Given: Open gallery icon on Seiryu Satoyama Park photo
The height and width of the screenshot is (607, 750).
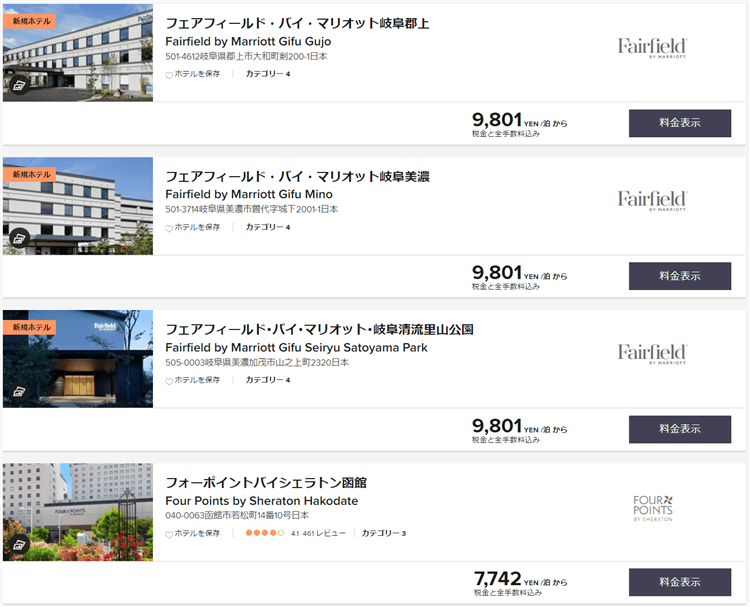Looking at the screenshot, I should tap(20, 391).
